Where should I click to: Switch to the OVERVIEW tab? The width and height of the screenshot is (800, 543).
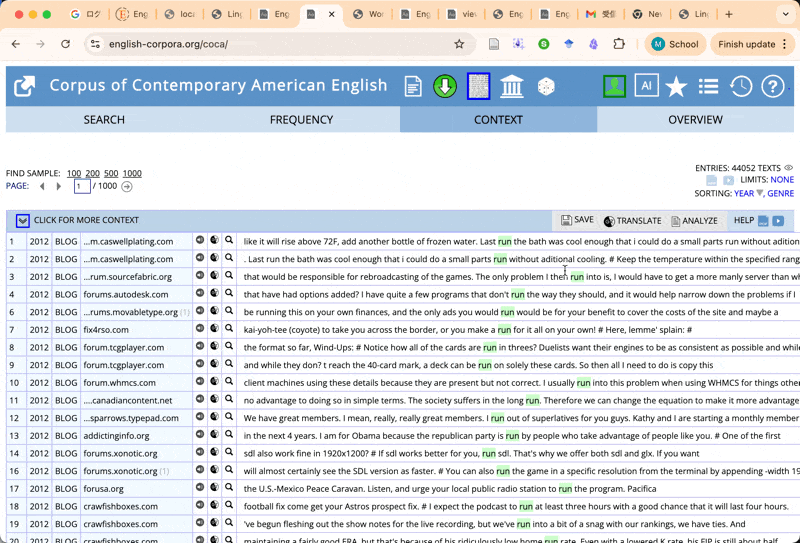(695, 119)
